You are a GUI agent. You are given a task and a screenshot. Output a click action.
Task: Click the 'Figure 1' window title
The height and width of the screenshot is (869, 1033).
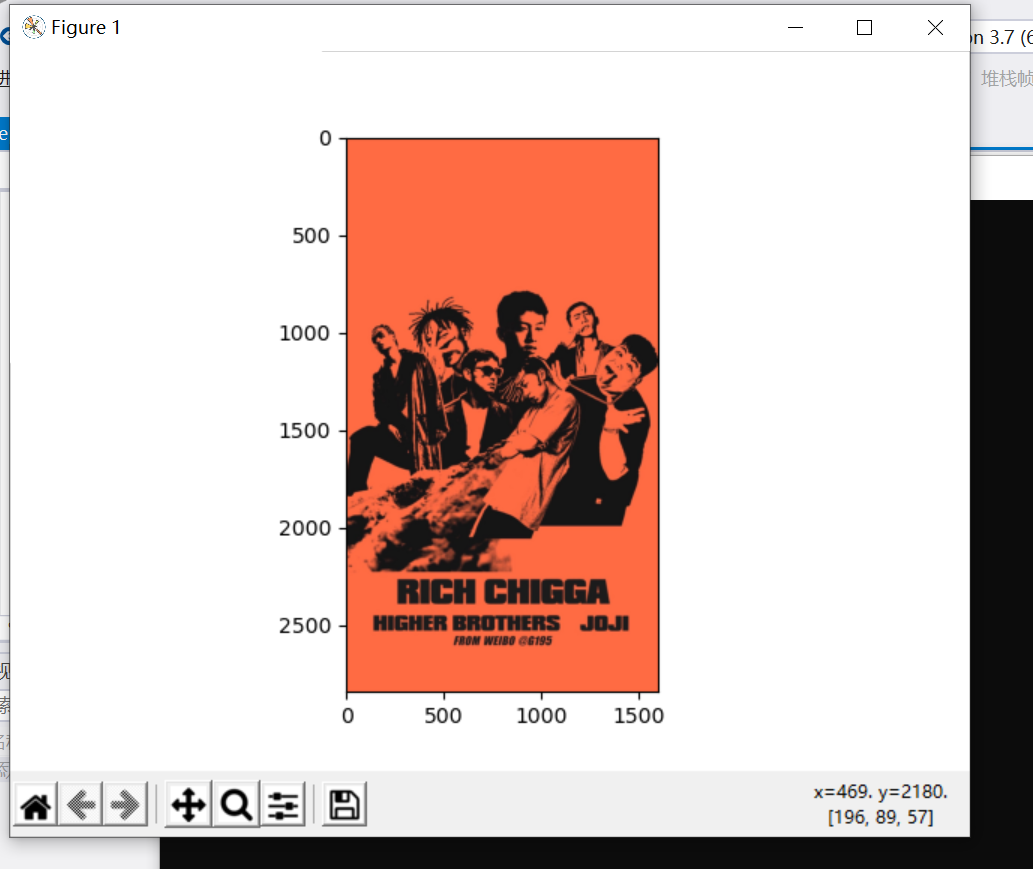coord(86,28)
